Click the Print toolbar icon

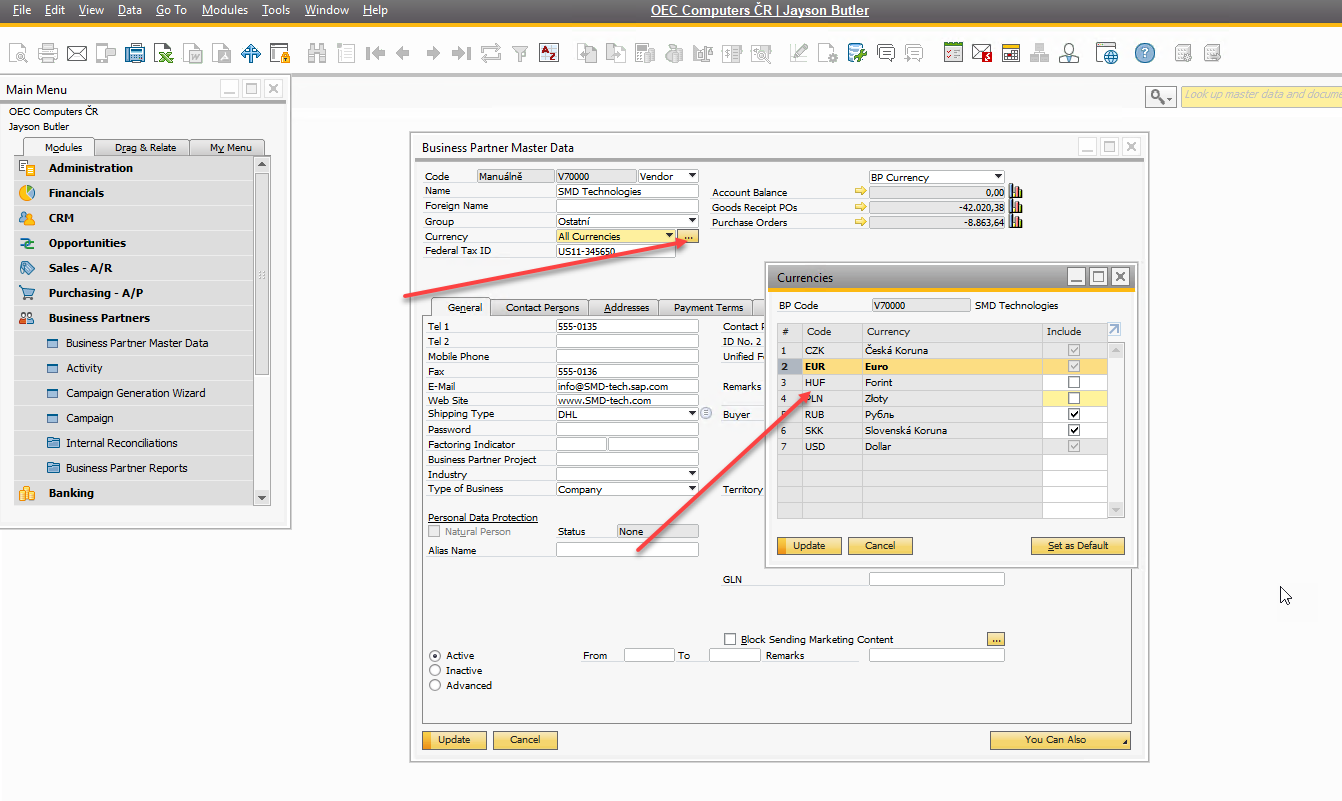(x=47, y=53)
